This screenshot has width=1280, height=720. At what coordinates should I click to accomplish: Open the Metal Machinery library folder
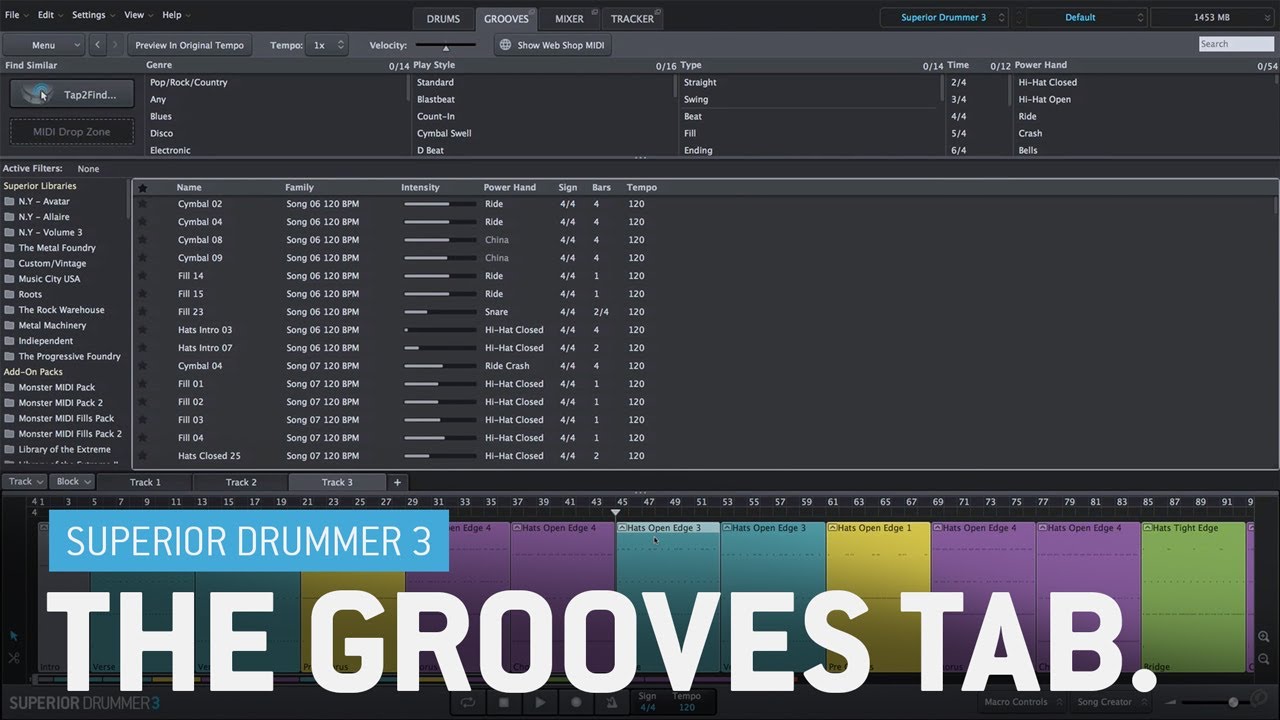(45, 325)
